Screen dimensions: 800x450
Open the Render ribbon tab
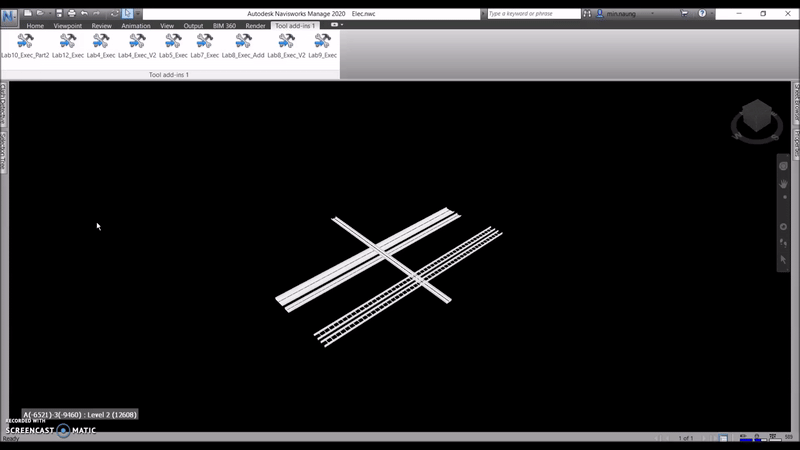[x=255, y=26]
